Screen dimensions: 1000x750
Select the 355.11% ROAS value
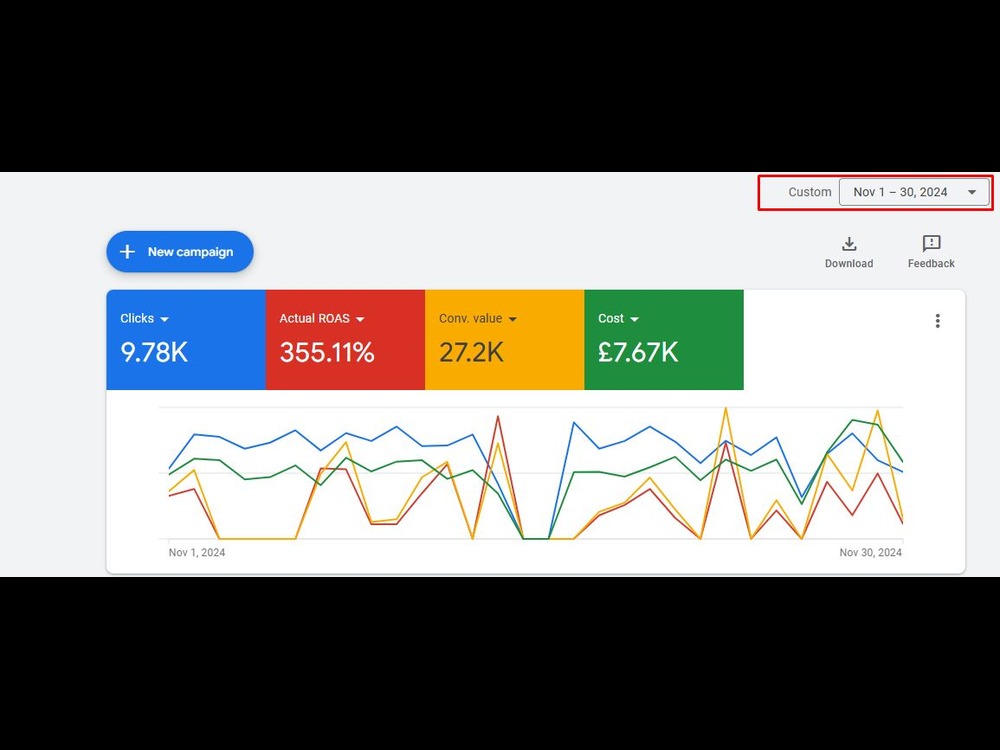click(x=327, y=352)
